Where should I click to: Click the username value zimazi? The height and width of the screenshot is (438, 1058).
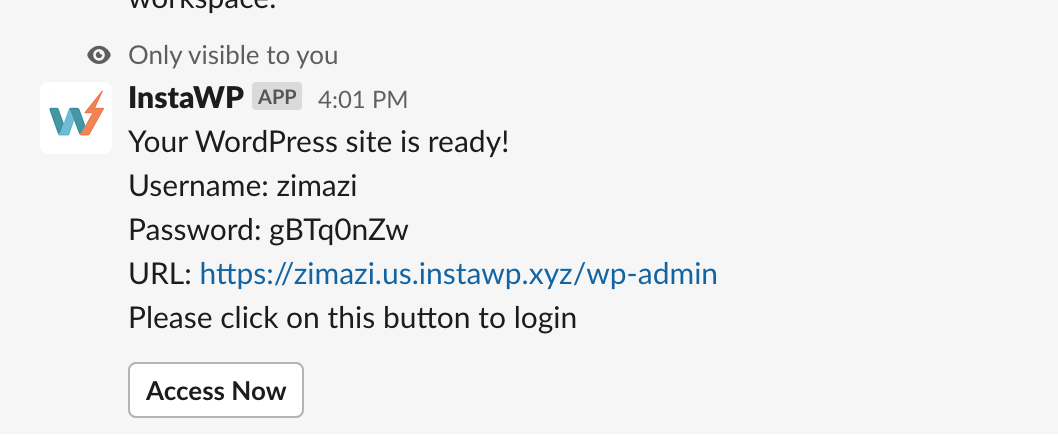(x=320, y=186)
